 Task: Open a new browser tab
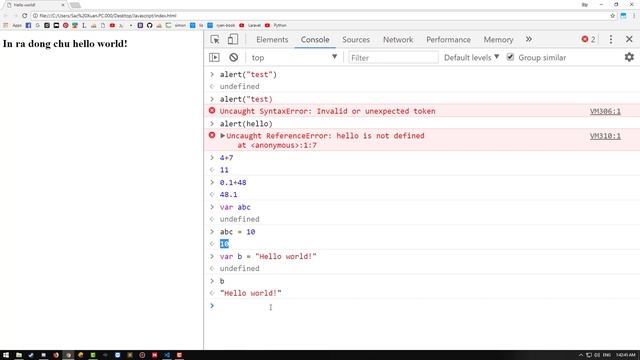click(x=75, y=5)
